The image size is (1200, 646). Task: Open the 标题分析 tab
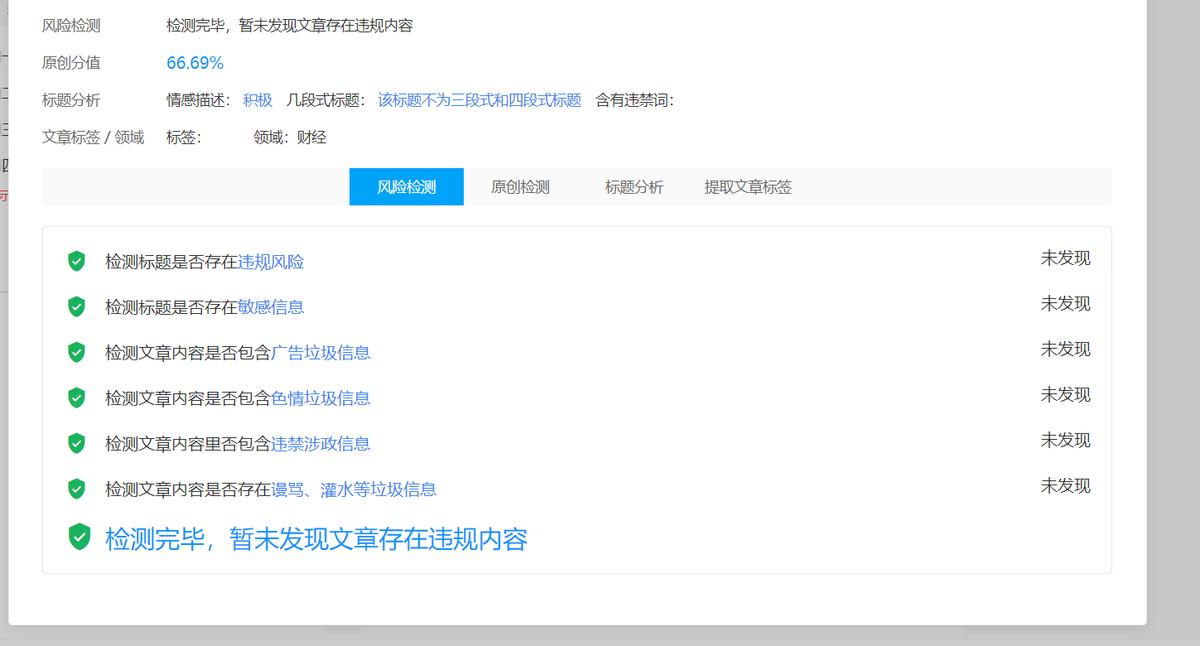pos(633,186)
